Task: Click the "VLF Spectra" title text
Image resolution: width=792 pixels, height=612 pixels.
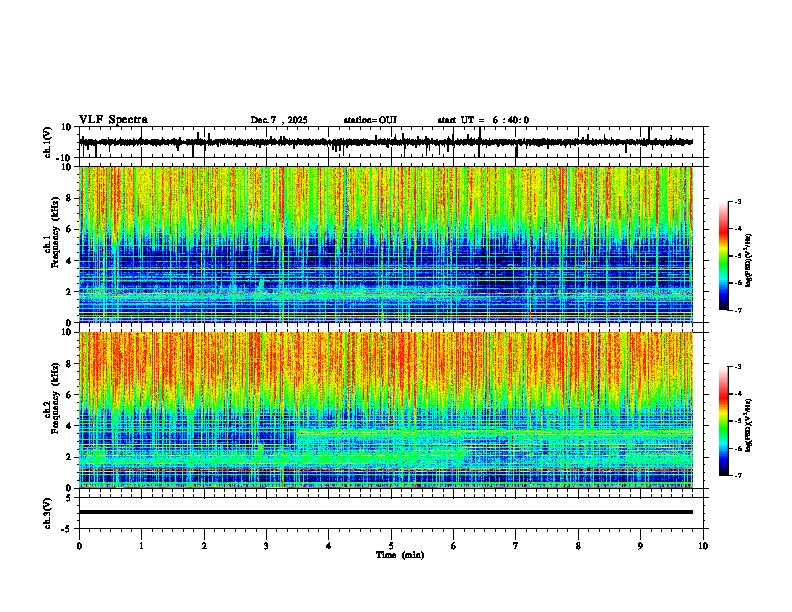Action: pos(113,120)
